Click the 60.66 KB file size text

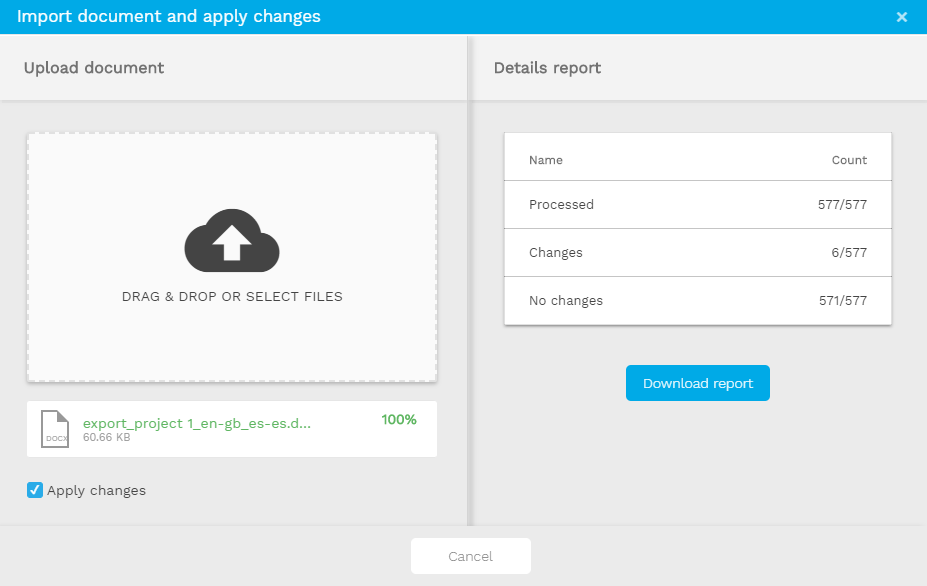click(107, 438)
